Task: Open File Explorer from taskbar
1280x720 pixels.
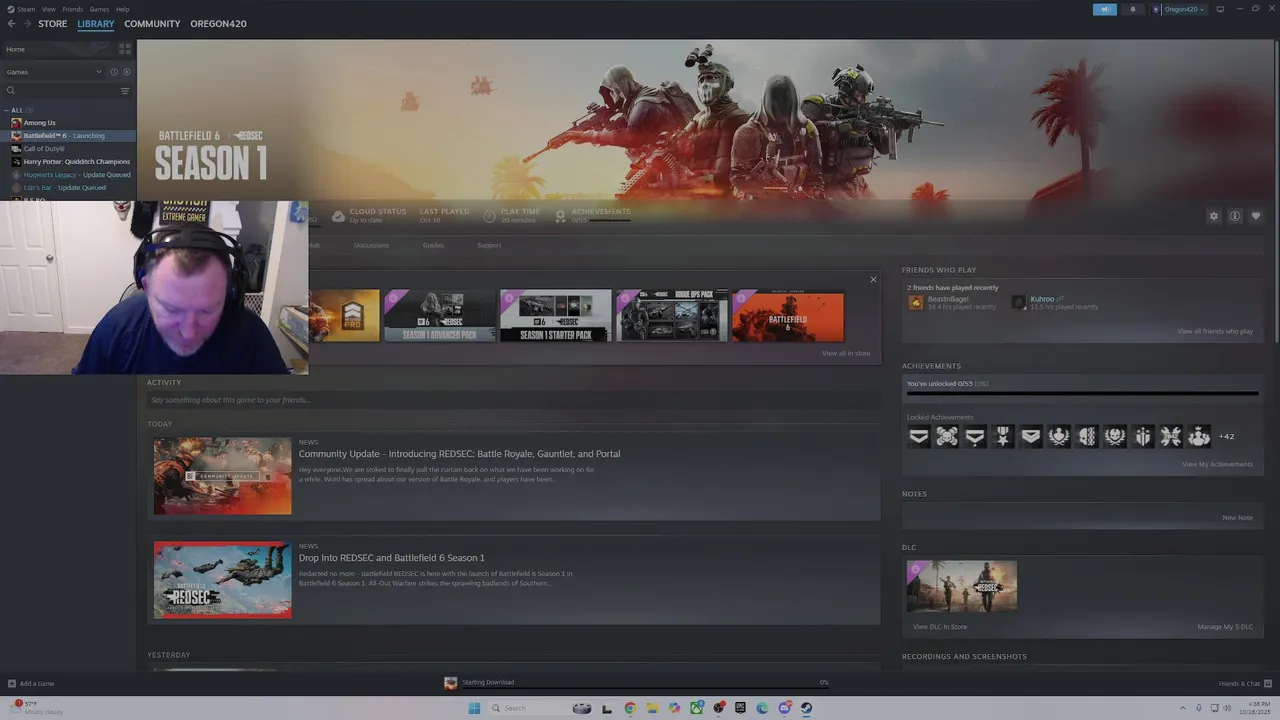Action: pos(652,708)
